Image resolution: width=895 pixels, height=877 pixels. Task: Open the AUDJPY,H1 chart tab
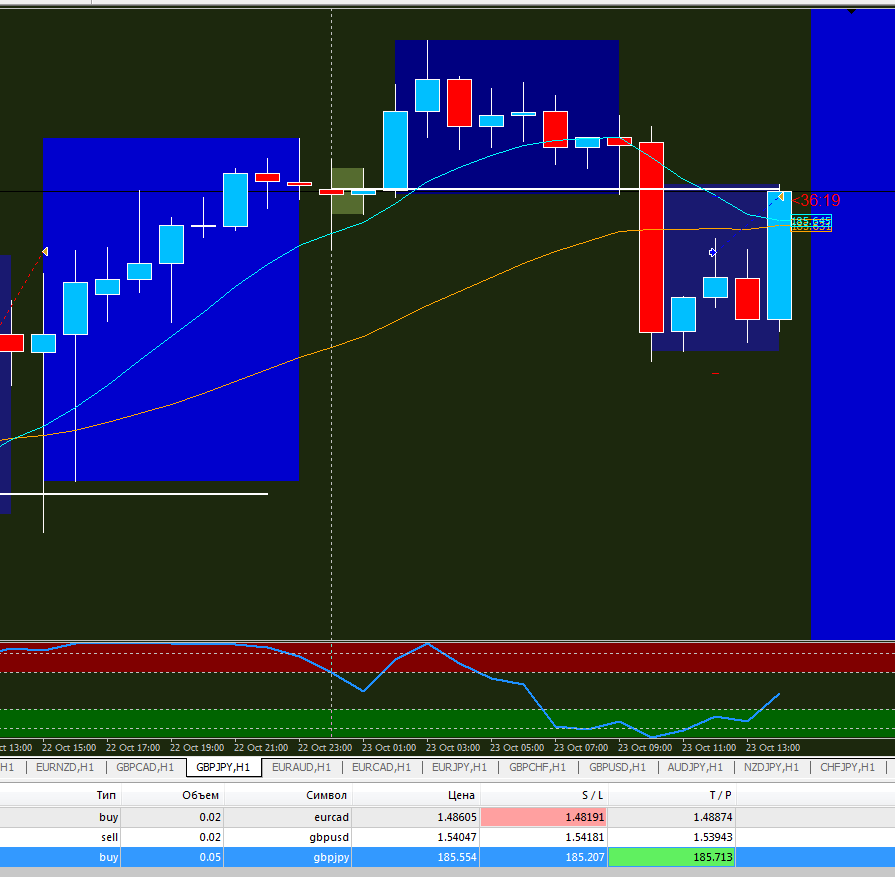pos(695,767)
